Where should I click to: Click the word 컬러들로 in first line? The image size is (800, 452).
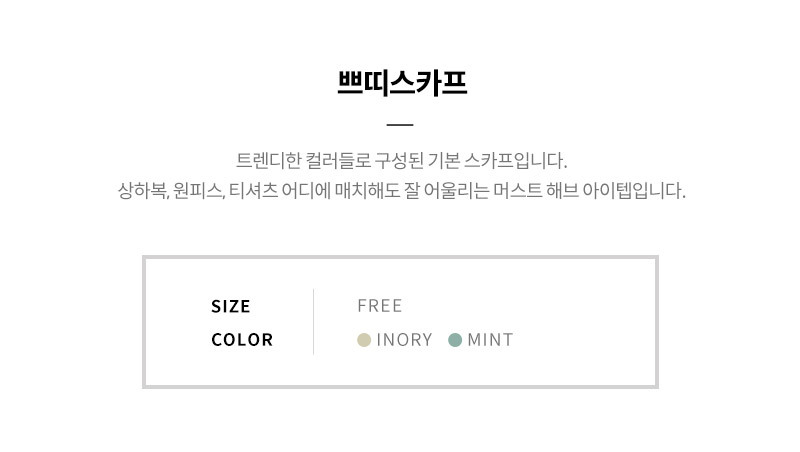pos(338,161)
